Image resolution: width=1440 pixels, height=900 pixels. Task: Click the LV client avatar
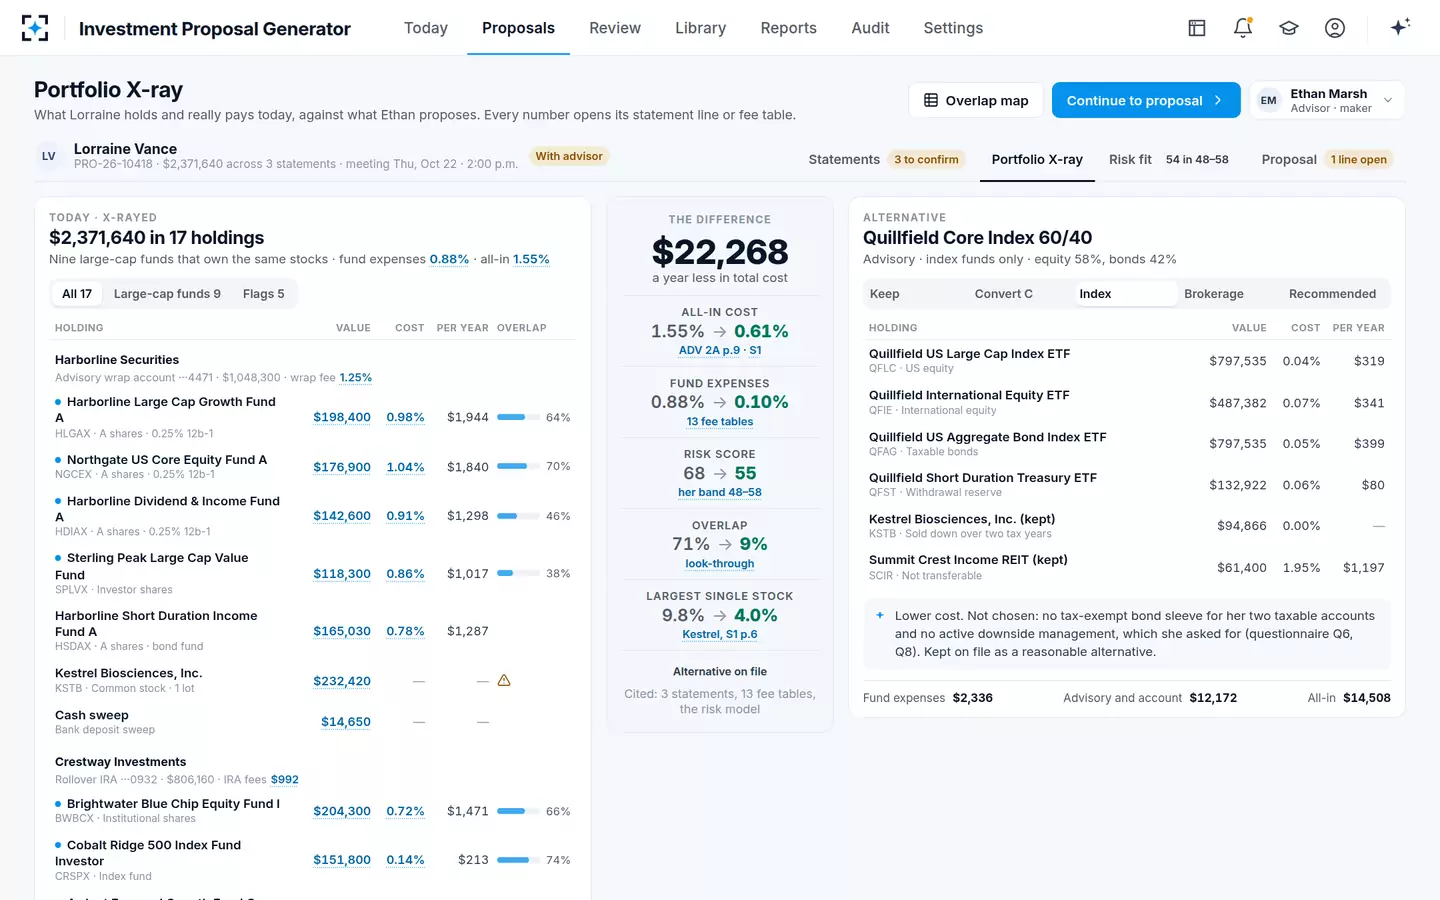[x=48, y=156]
